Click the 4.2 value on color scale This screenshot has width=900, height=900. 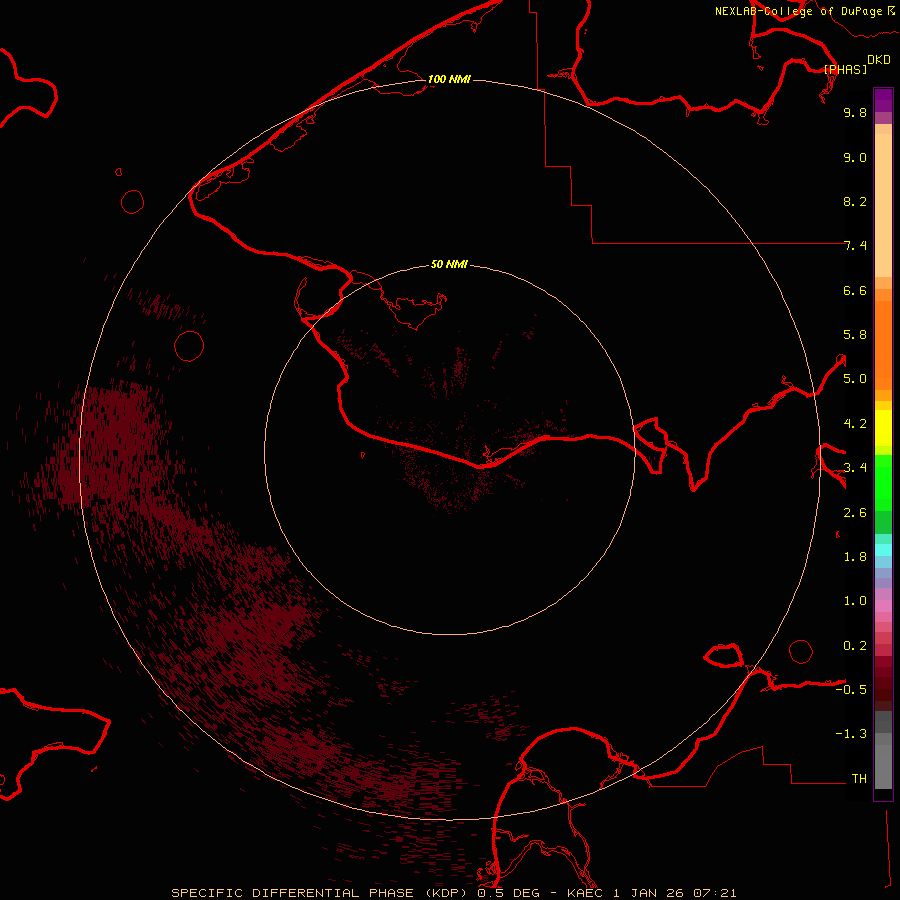coord(855,424)
